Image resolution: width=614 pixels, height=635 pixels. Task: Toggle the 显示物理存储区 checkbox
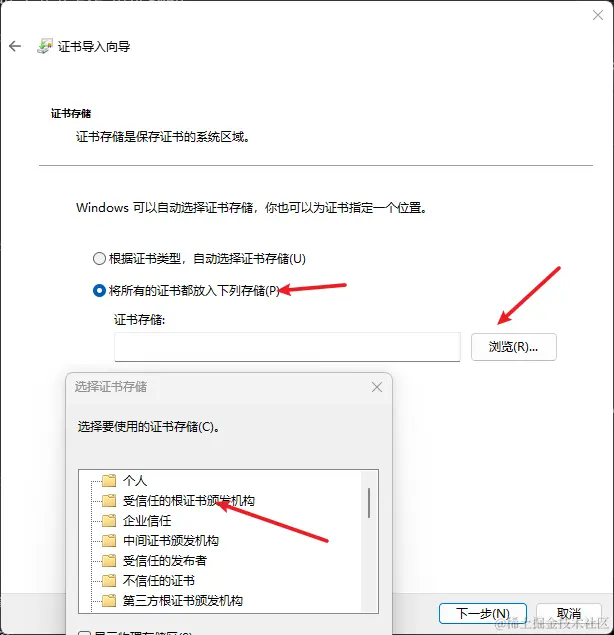[x=84, y=633]
